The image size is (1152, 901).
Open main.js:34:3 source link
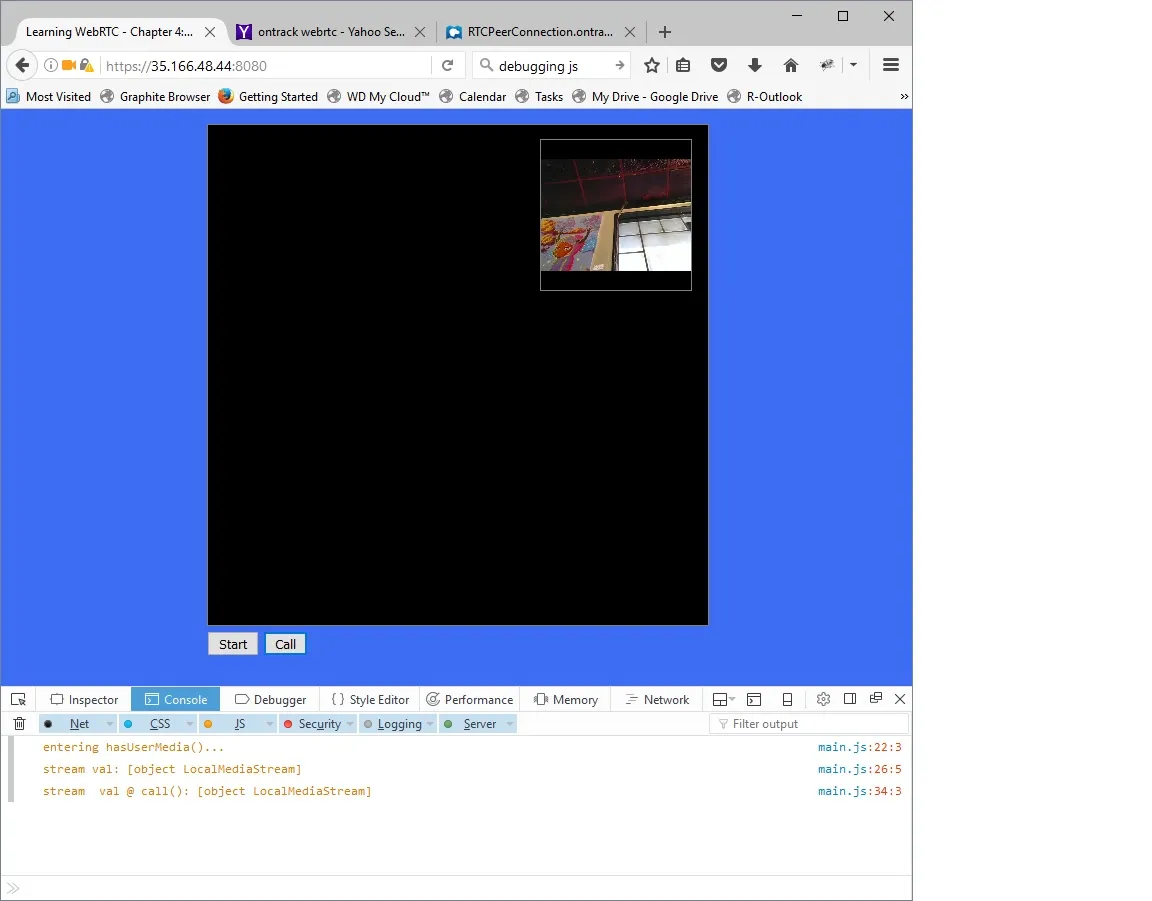click(860, 791)
